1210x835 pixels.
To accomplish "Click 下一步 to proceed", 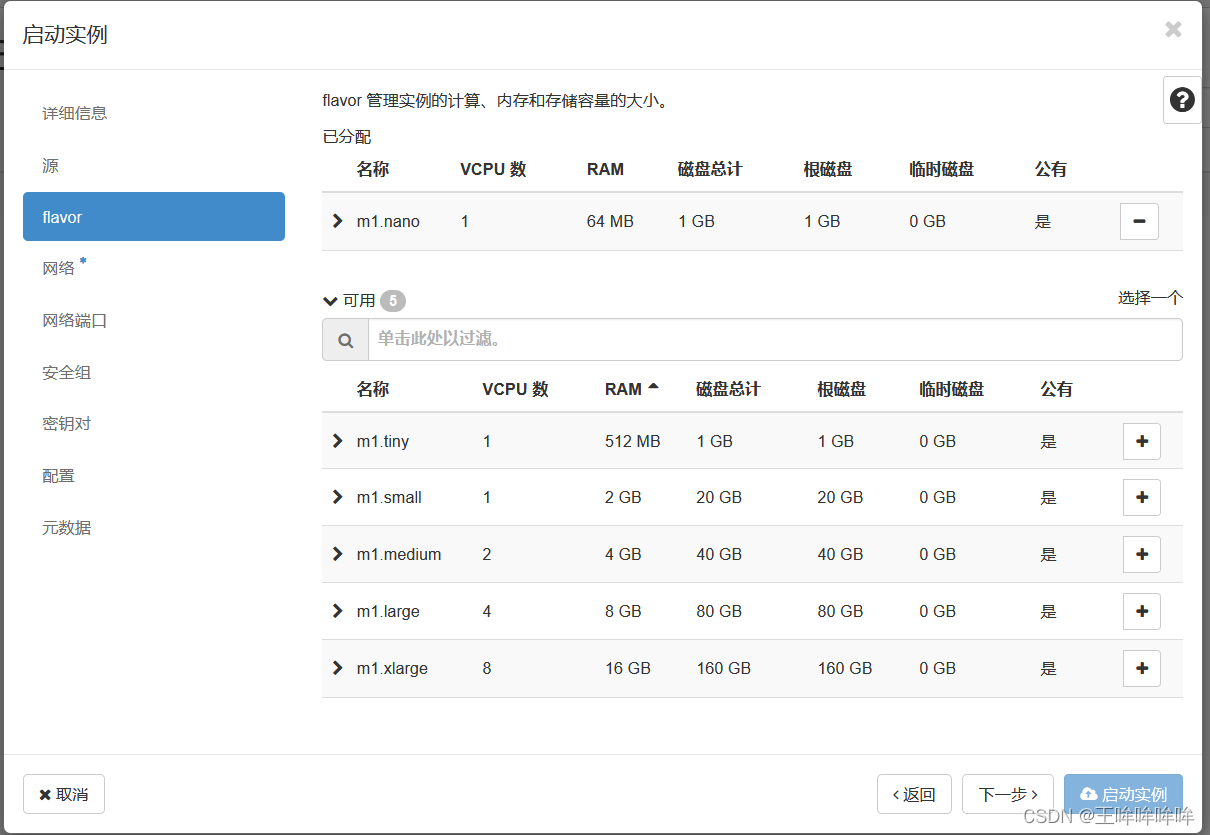I will point(1007,793).
